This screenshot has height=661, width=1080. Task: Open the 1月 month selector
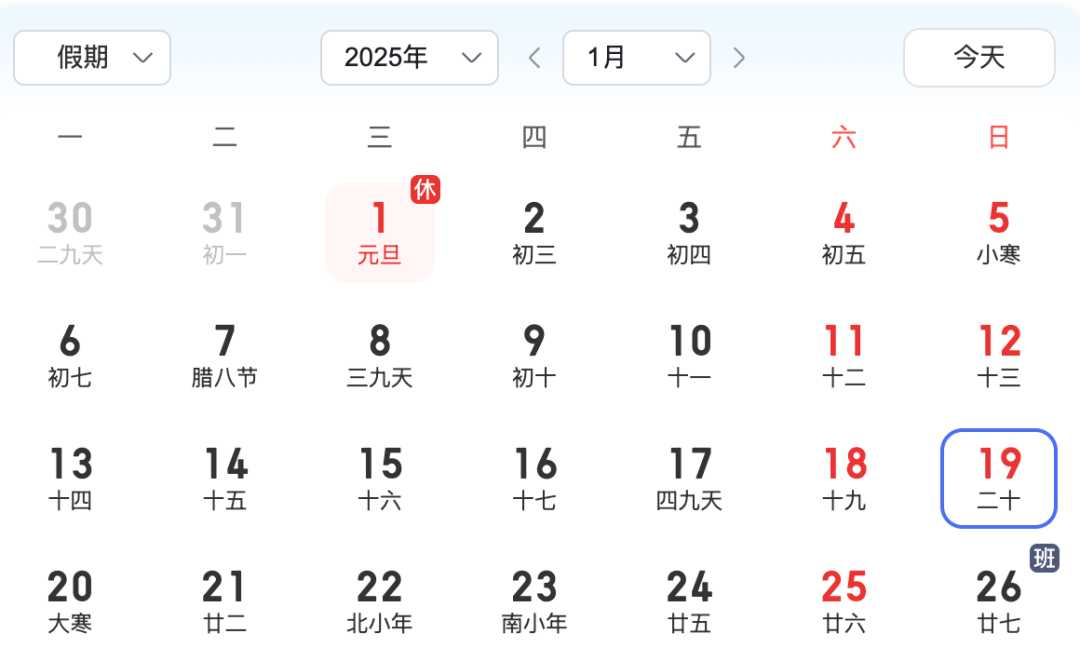point(636,57)
